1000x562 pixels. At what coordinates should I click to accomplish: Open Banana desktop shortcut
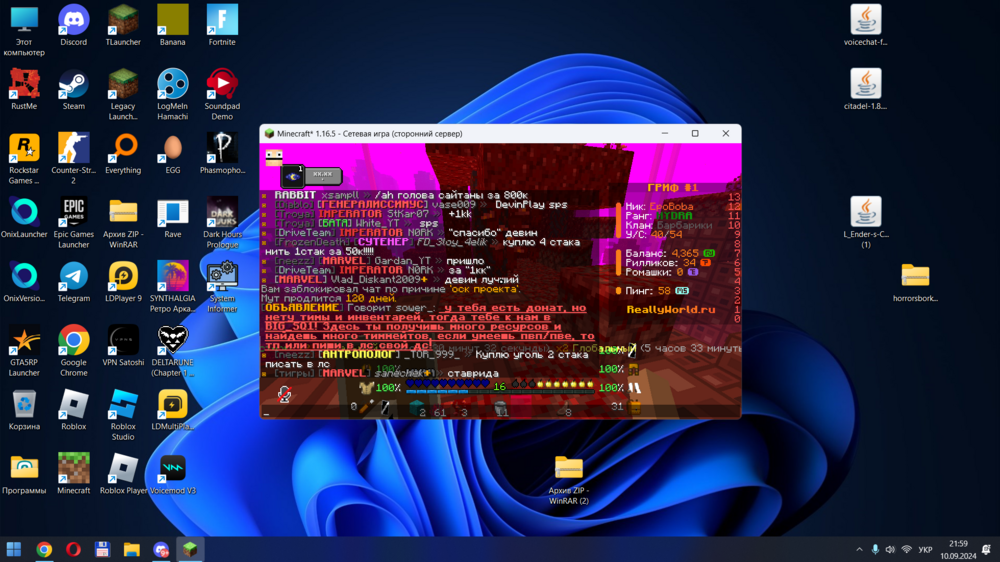173,26
